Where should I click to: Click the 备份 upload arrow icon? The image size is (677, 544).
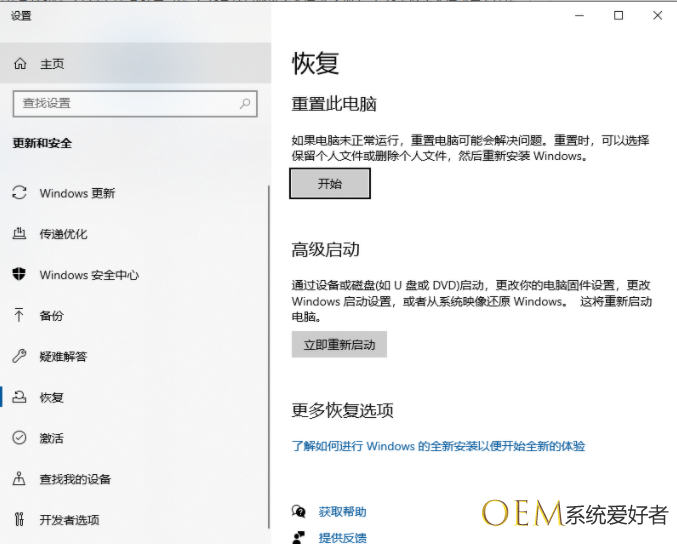pos(19,315)
